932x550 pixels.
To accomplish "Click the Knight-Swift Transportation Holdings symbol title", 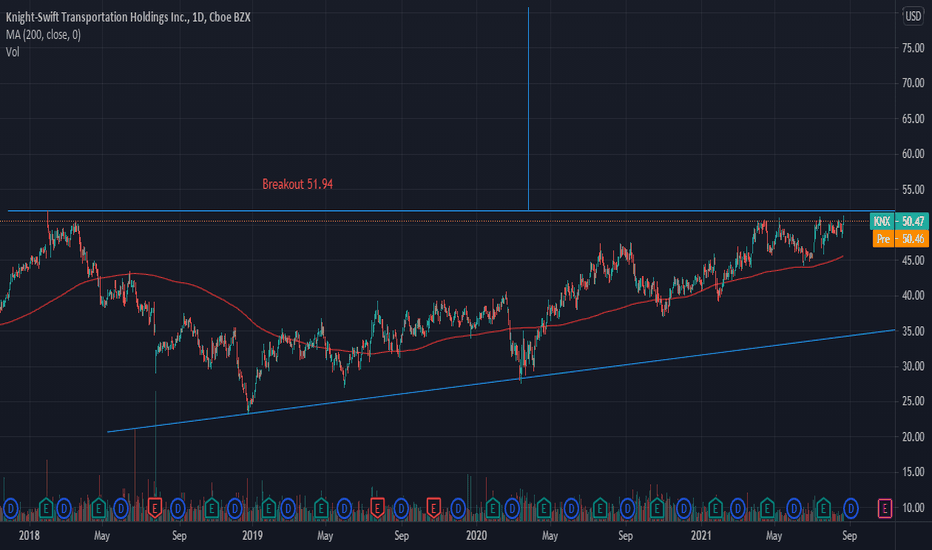I will [128, 17].
